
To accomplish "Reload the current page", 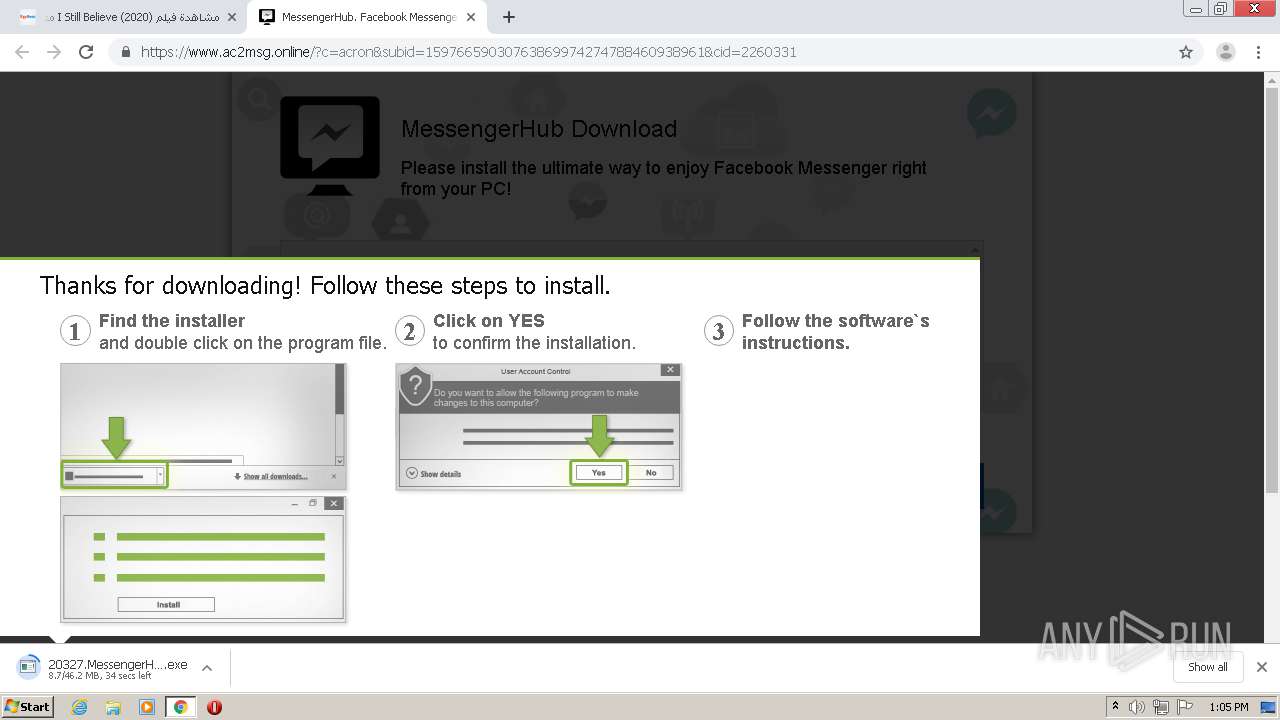I will (x=86, y=52).
